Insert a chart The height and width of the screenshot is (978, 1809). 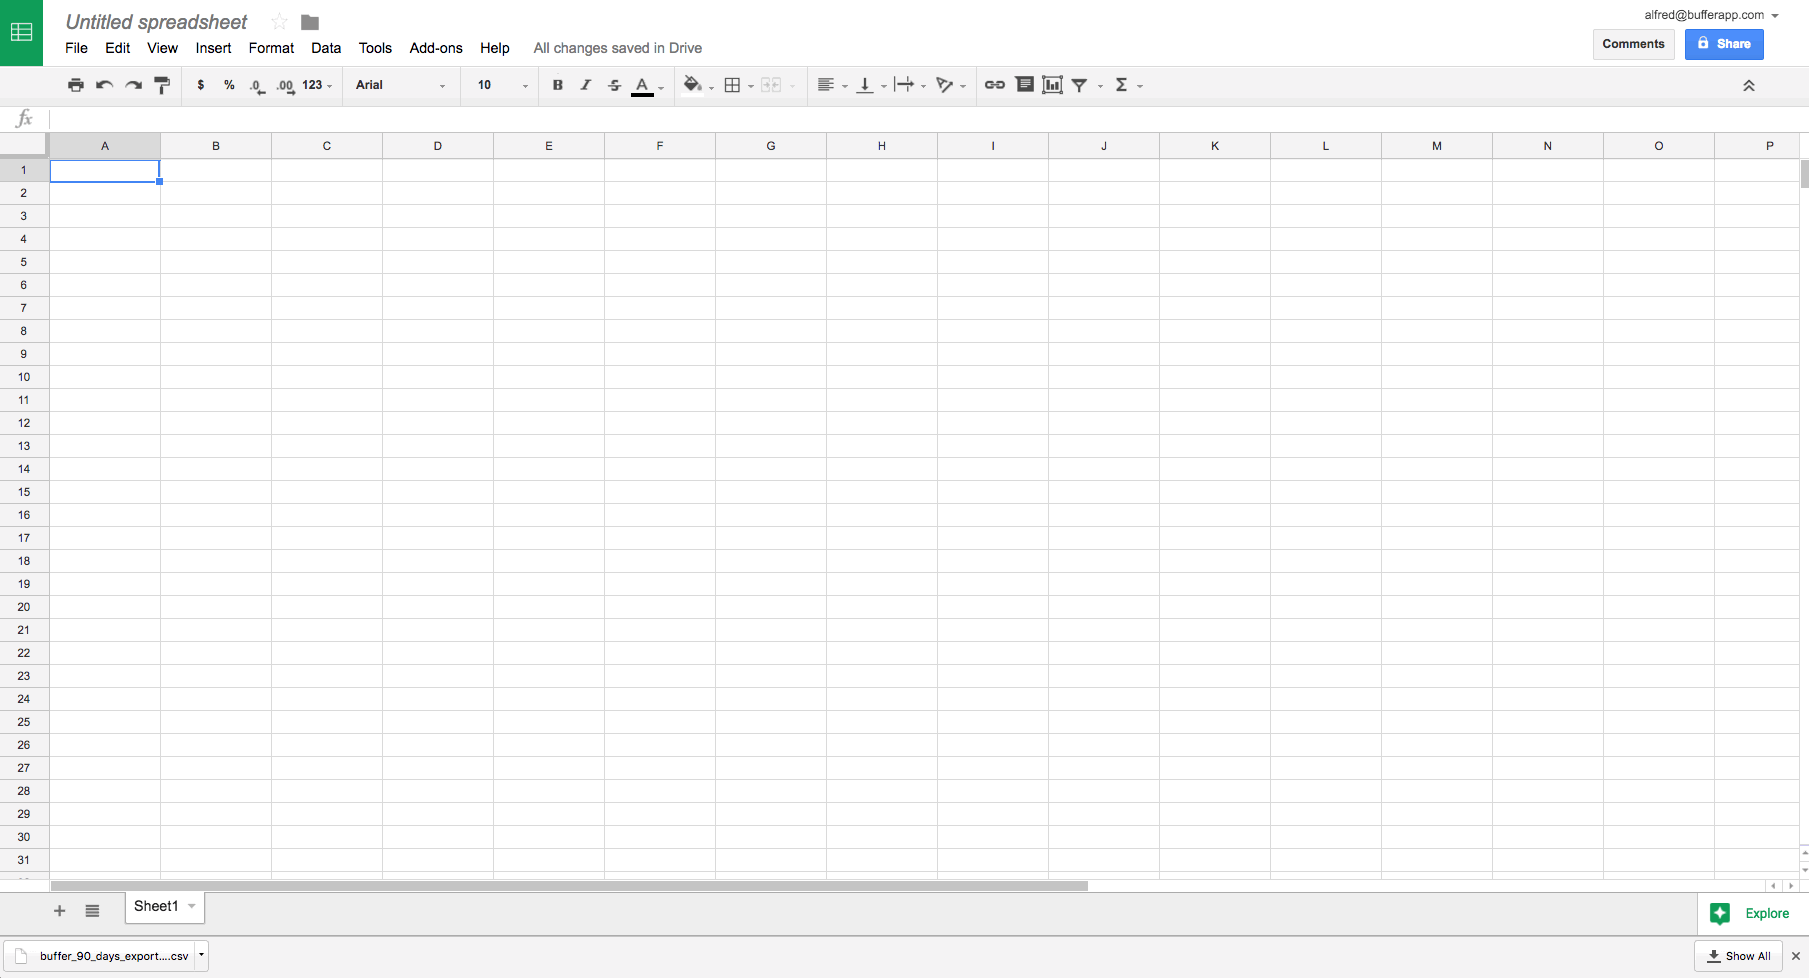pos(1051,85)
